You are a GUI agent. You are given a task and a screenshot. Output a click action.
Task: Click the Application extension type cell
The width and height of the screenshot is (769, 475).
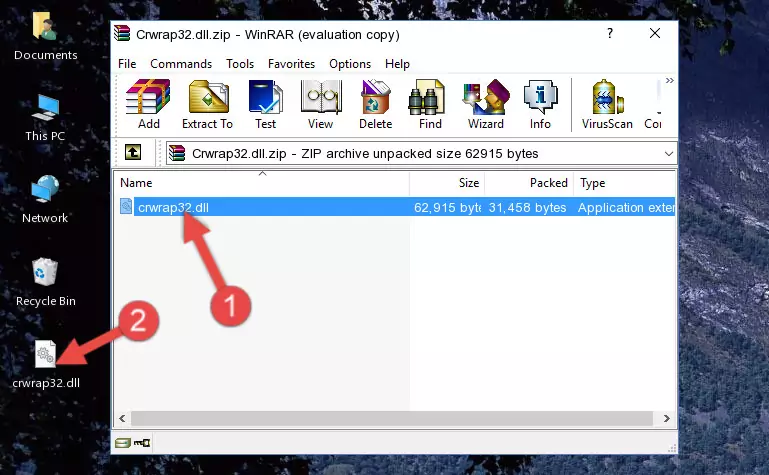click(x=626, y=208)
